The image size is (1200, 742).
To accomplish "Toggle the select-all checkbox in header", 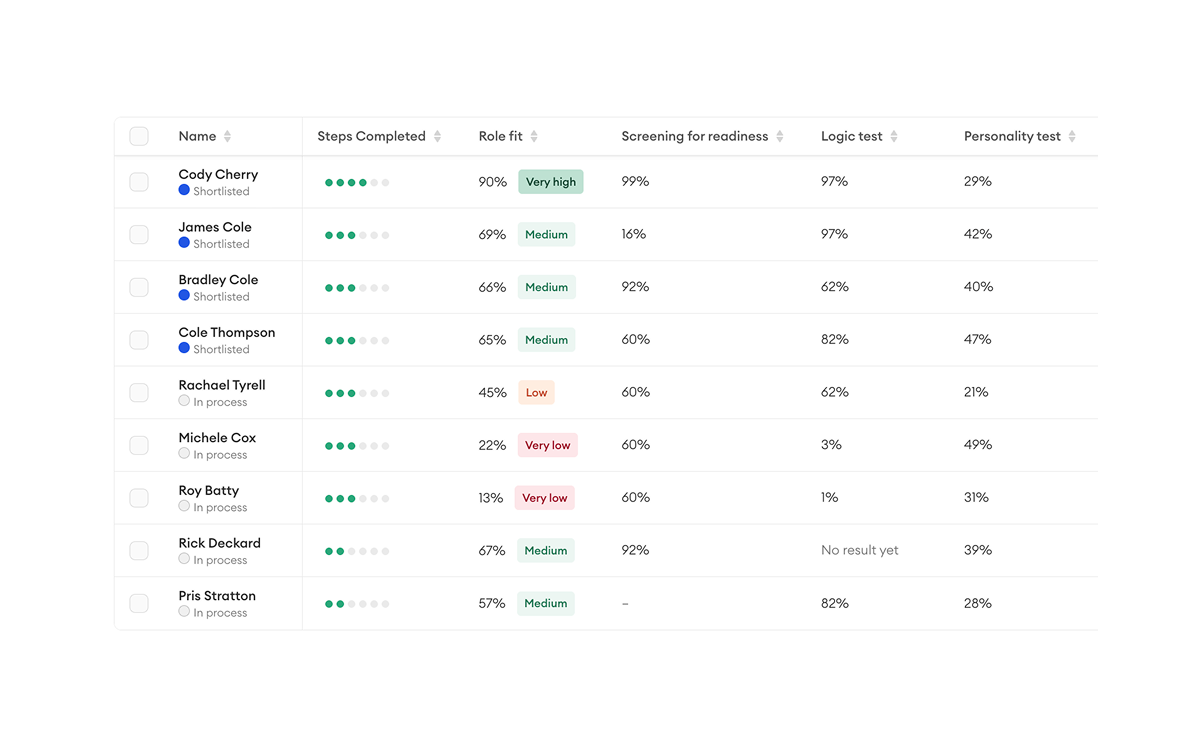I will 139,136.
